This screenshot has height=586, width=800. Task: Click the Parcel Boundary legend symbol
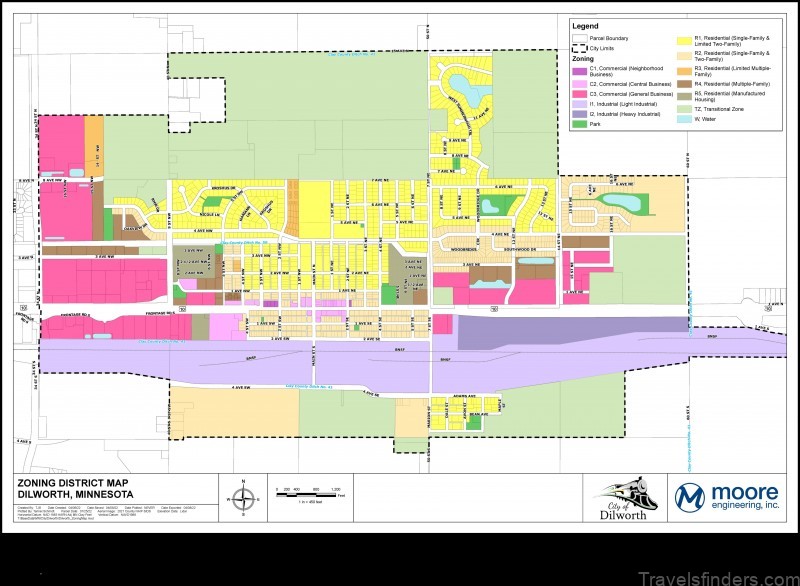pyautogui.click(x=580, y=39)
